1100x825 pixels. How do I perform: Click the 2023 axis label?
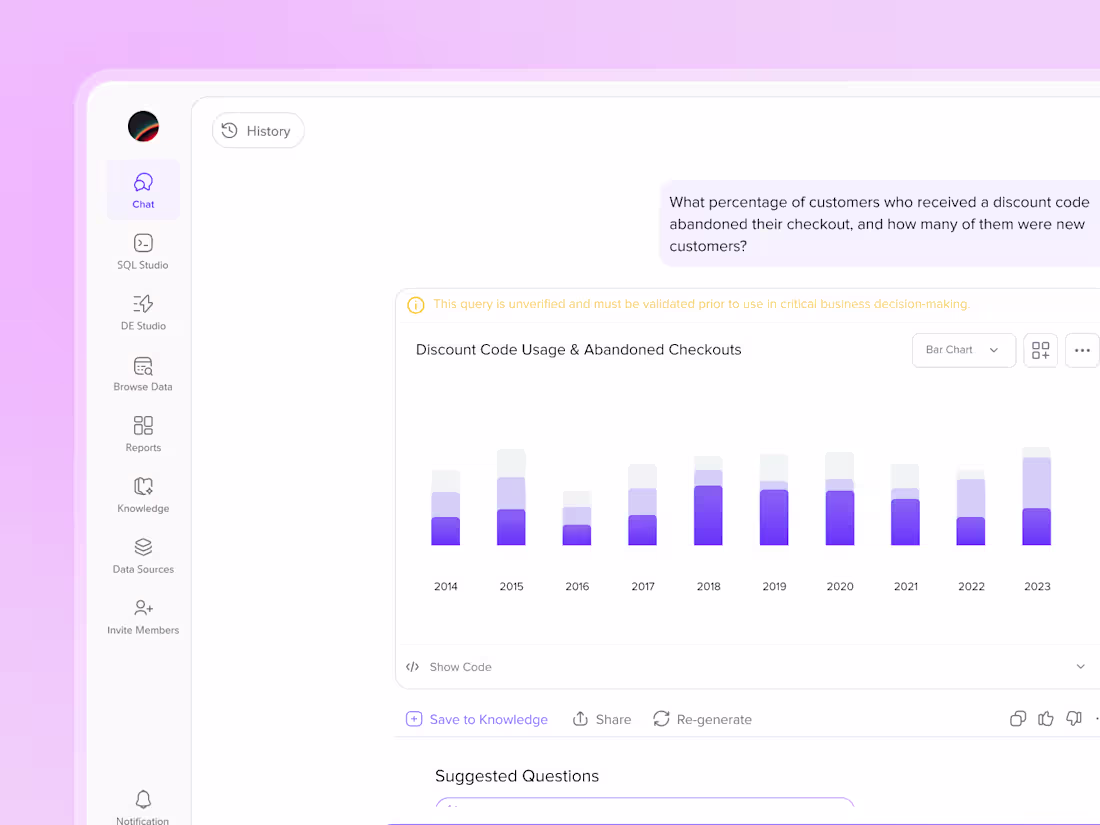[x=1037, y=586]
